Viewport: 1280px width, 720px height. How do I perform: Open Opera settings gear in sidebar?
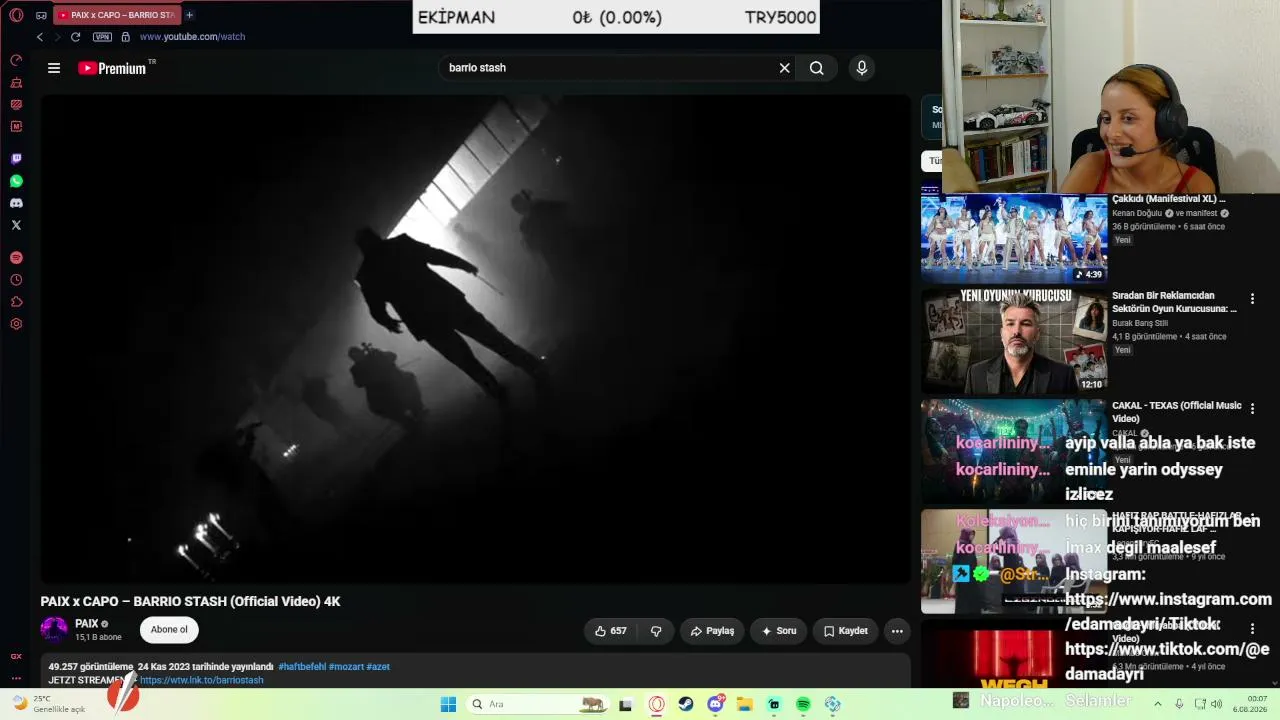coord(16,324)
